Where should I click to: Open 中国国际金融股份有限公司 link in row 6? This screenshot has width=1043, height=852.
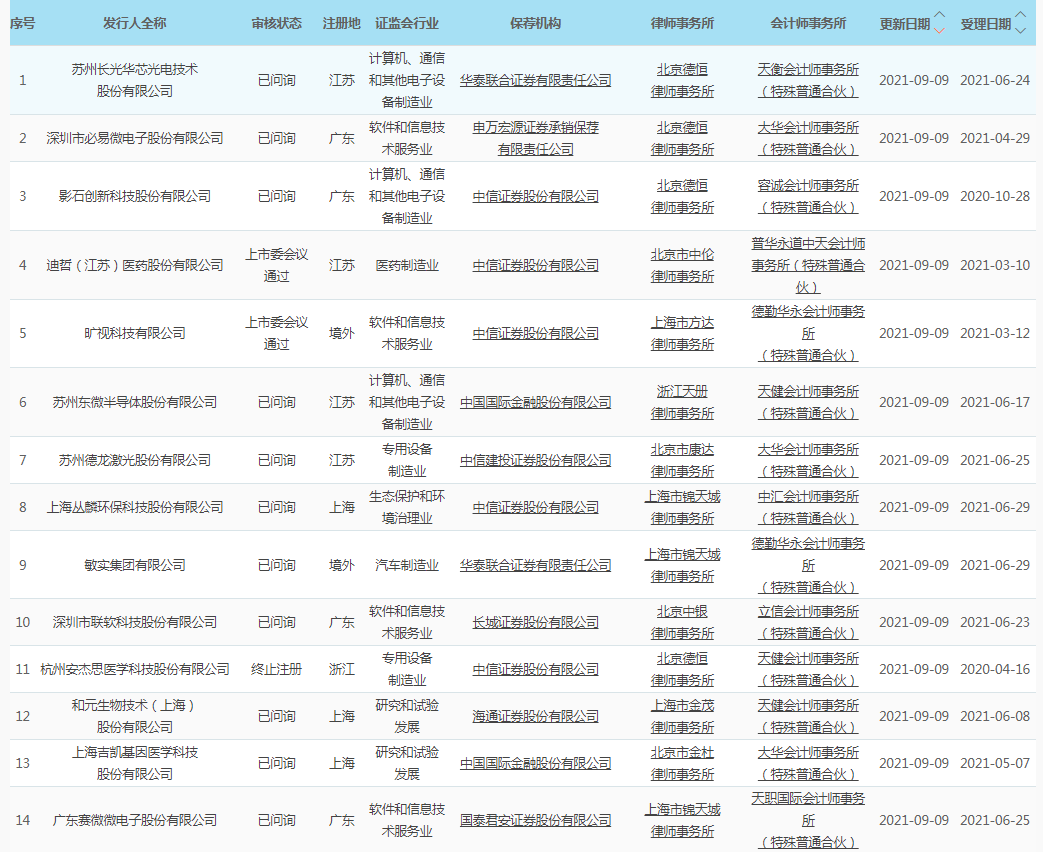pyautogui.click(x=535, y=402)
